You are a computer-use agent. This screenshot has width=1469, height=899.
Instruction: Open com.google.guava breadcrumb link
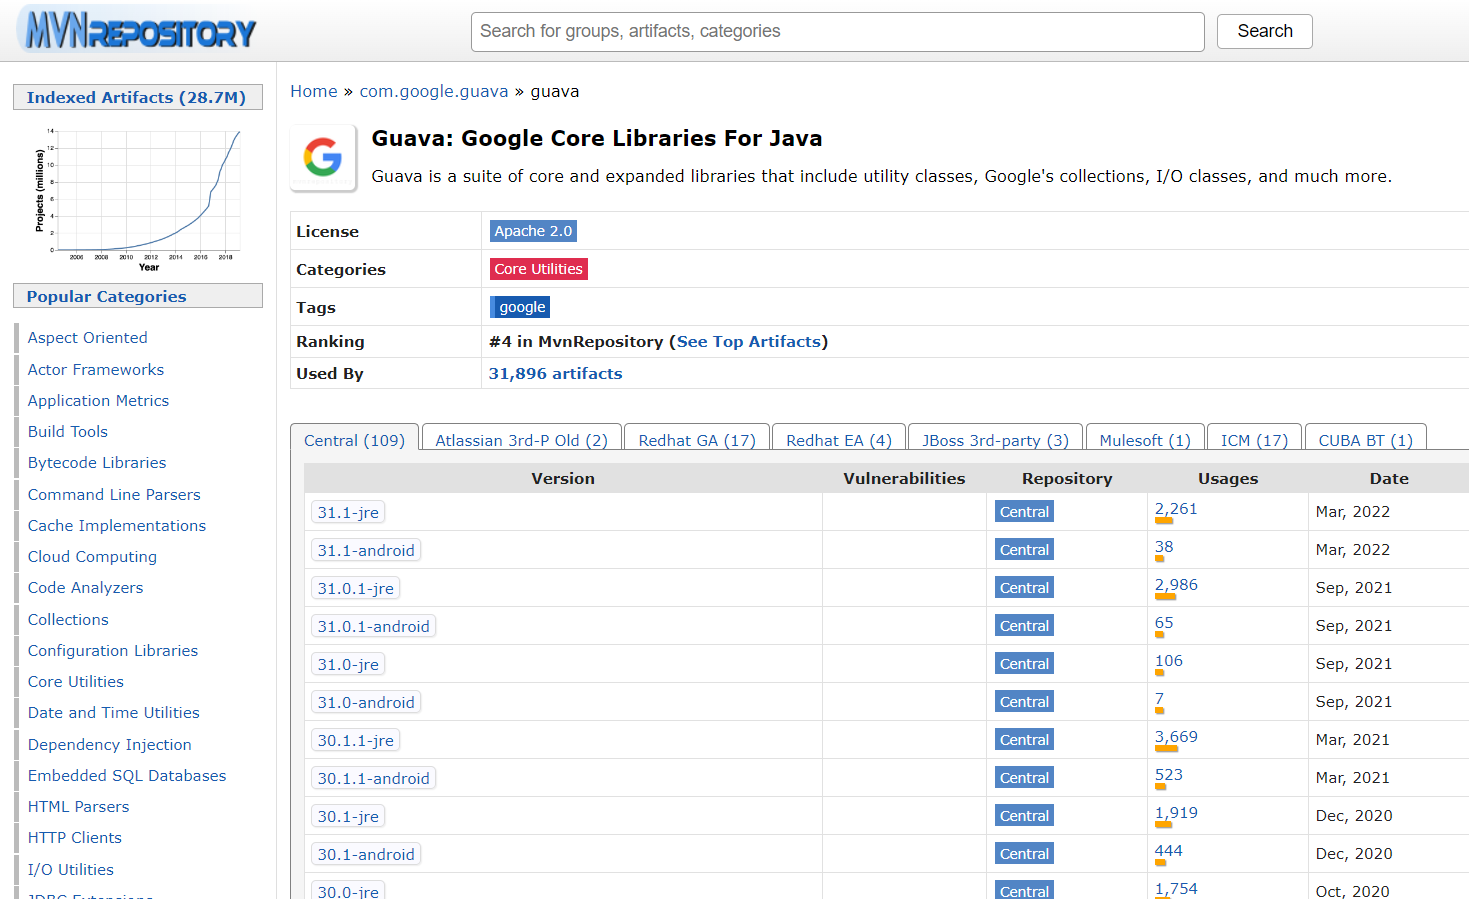coord(434,91)
